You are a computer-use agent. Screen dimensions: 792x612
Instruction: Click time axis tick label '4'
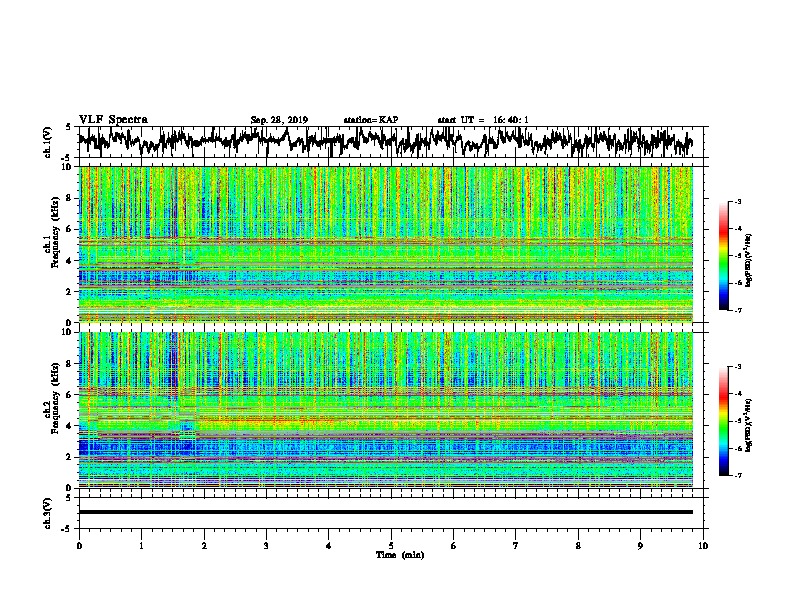click(x=329, y=546)
